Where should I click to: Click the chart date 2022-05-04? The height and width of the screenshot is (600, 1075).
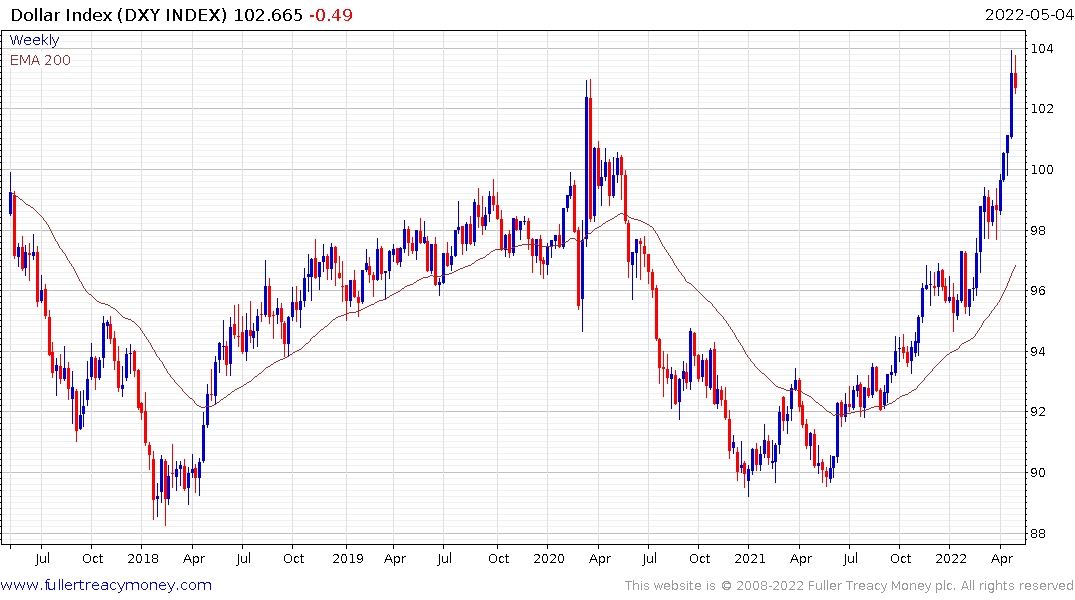click(1029, 15)
